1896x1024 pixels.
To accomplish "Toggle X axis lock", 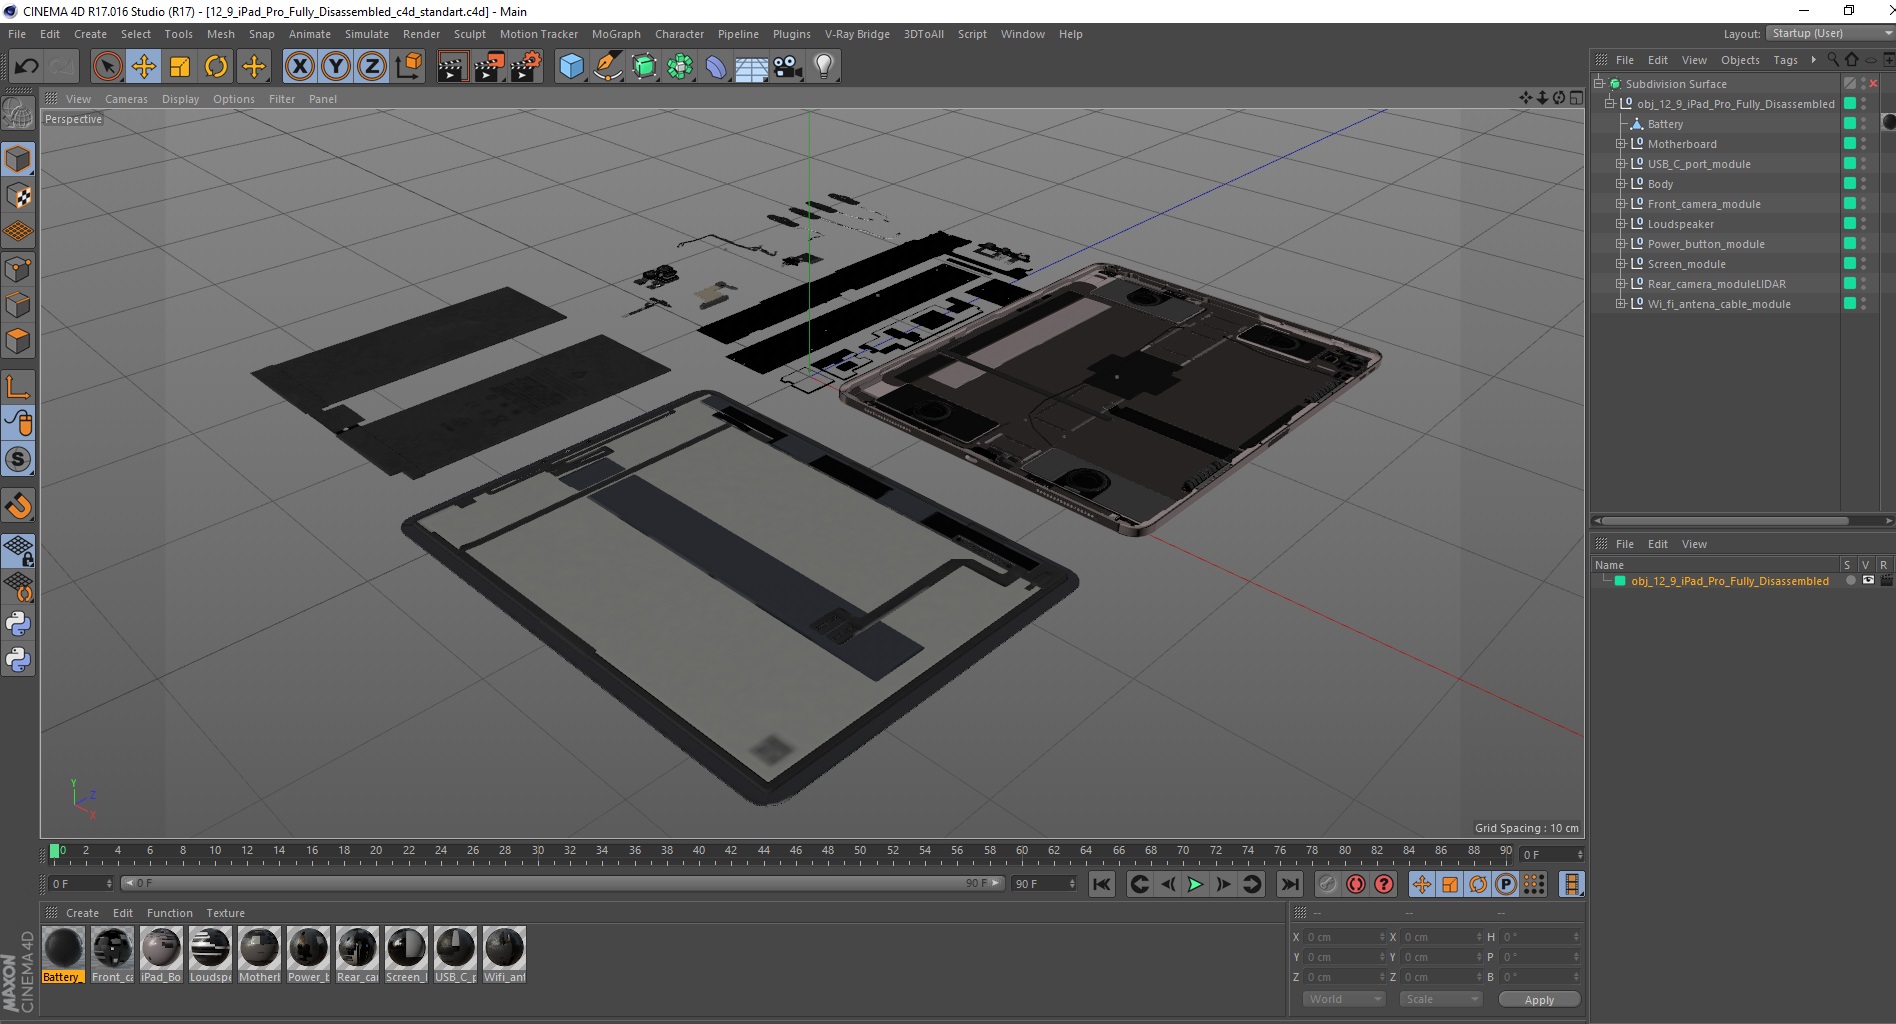I will [299, 67].
